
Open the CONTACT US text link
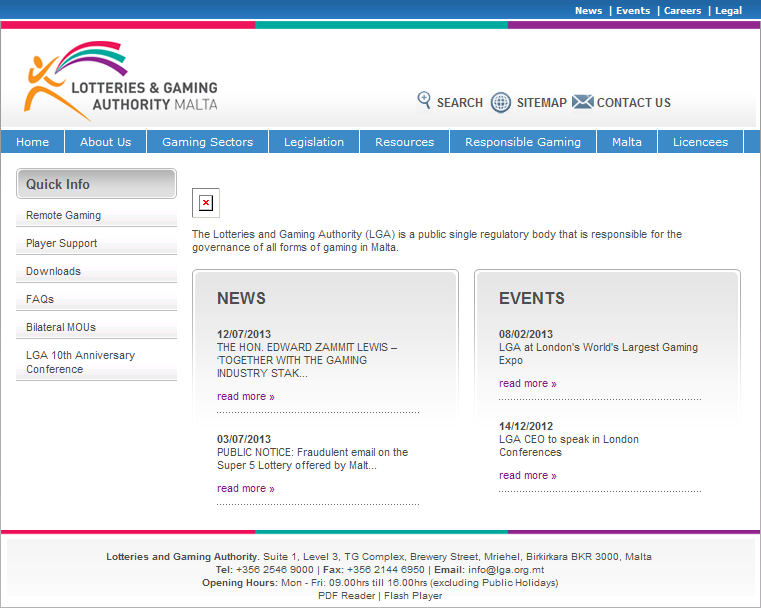634,103
